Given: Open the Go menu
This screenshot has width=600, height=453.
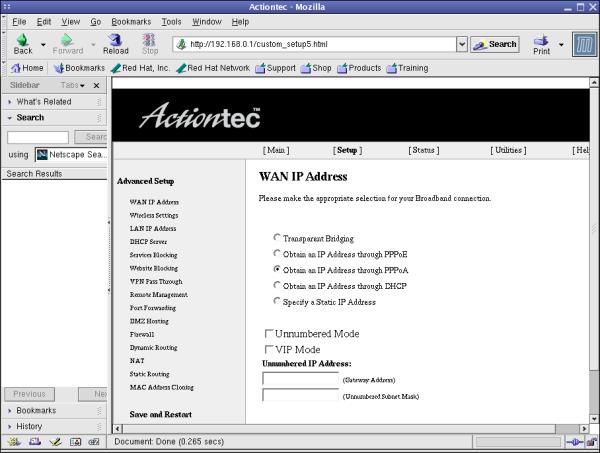Looking at the screenshot, I should pyautogui.click(x=96, y=22).
